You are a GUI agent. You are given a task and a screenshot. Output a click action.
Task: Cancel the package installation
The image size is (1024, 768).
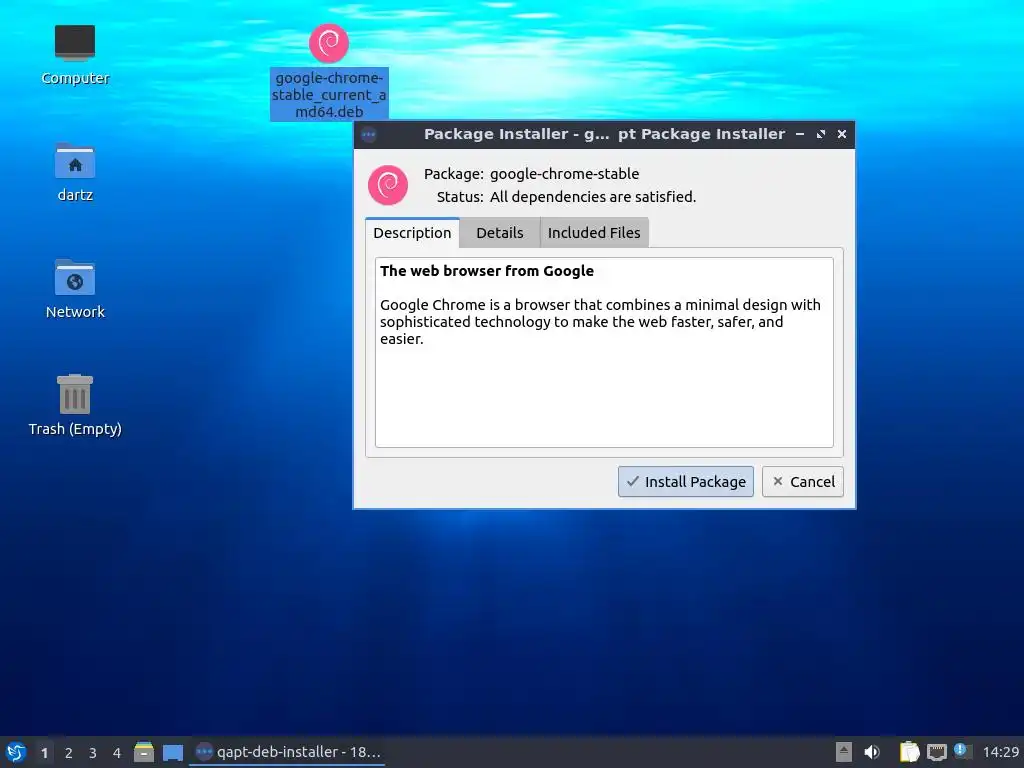803,481
